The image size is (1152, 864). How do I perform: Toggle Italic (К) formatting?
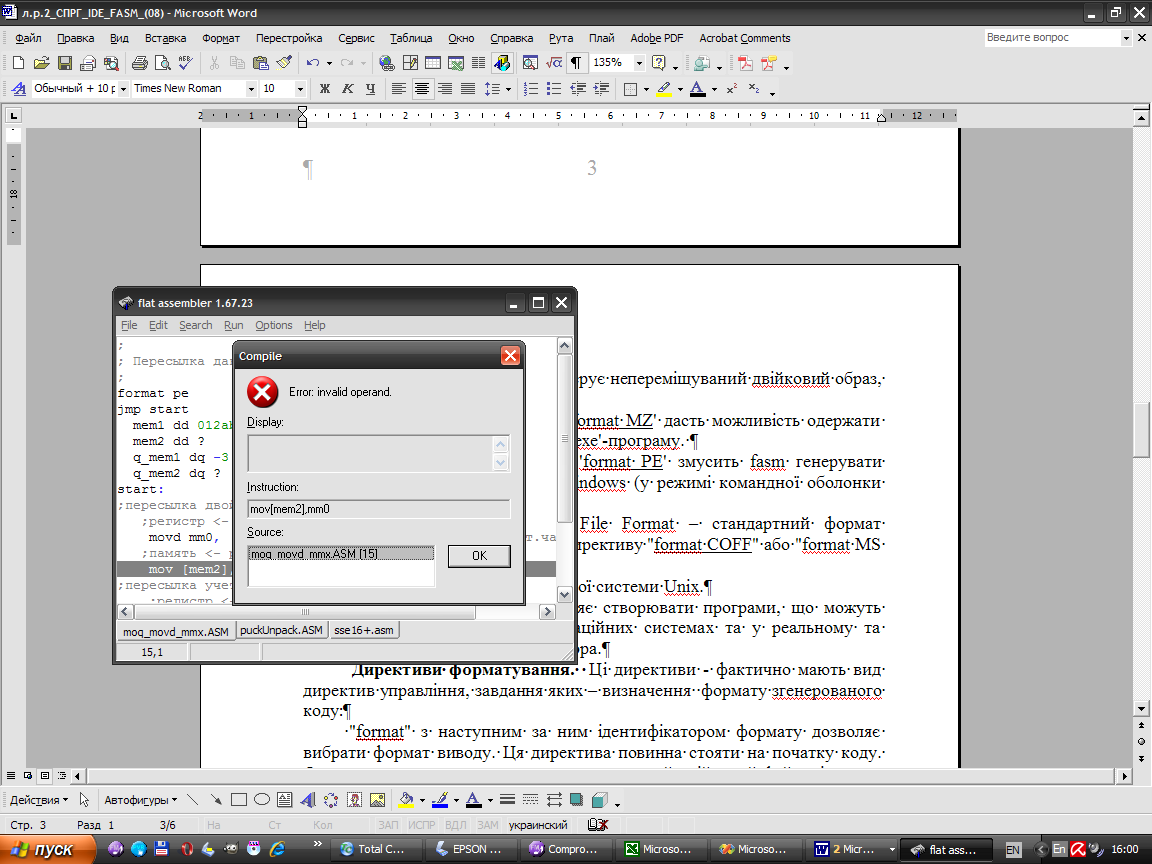(x=348, y=89)
